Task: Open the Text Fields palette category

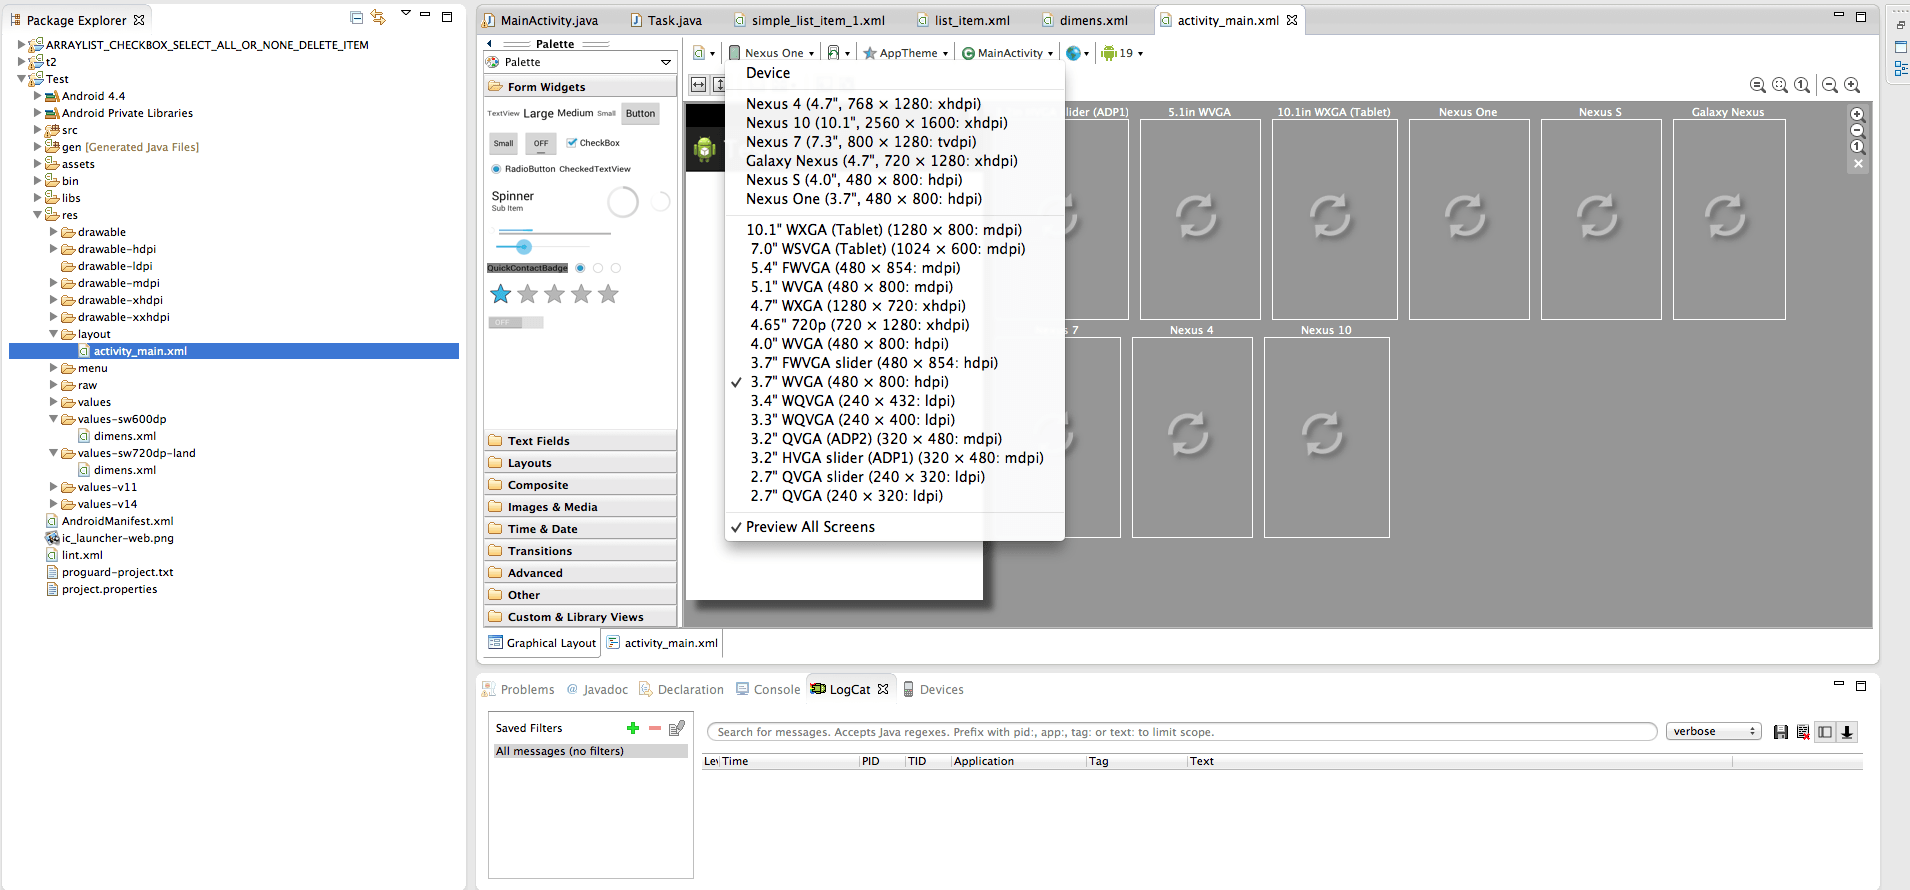Action: 580,441
